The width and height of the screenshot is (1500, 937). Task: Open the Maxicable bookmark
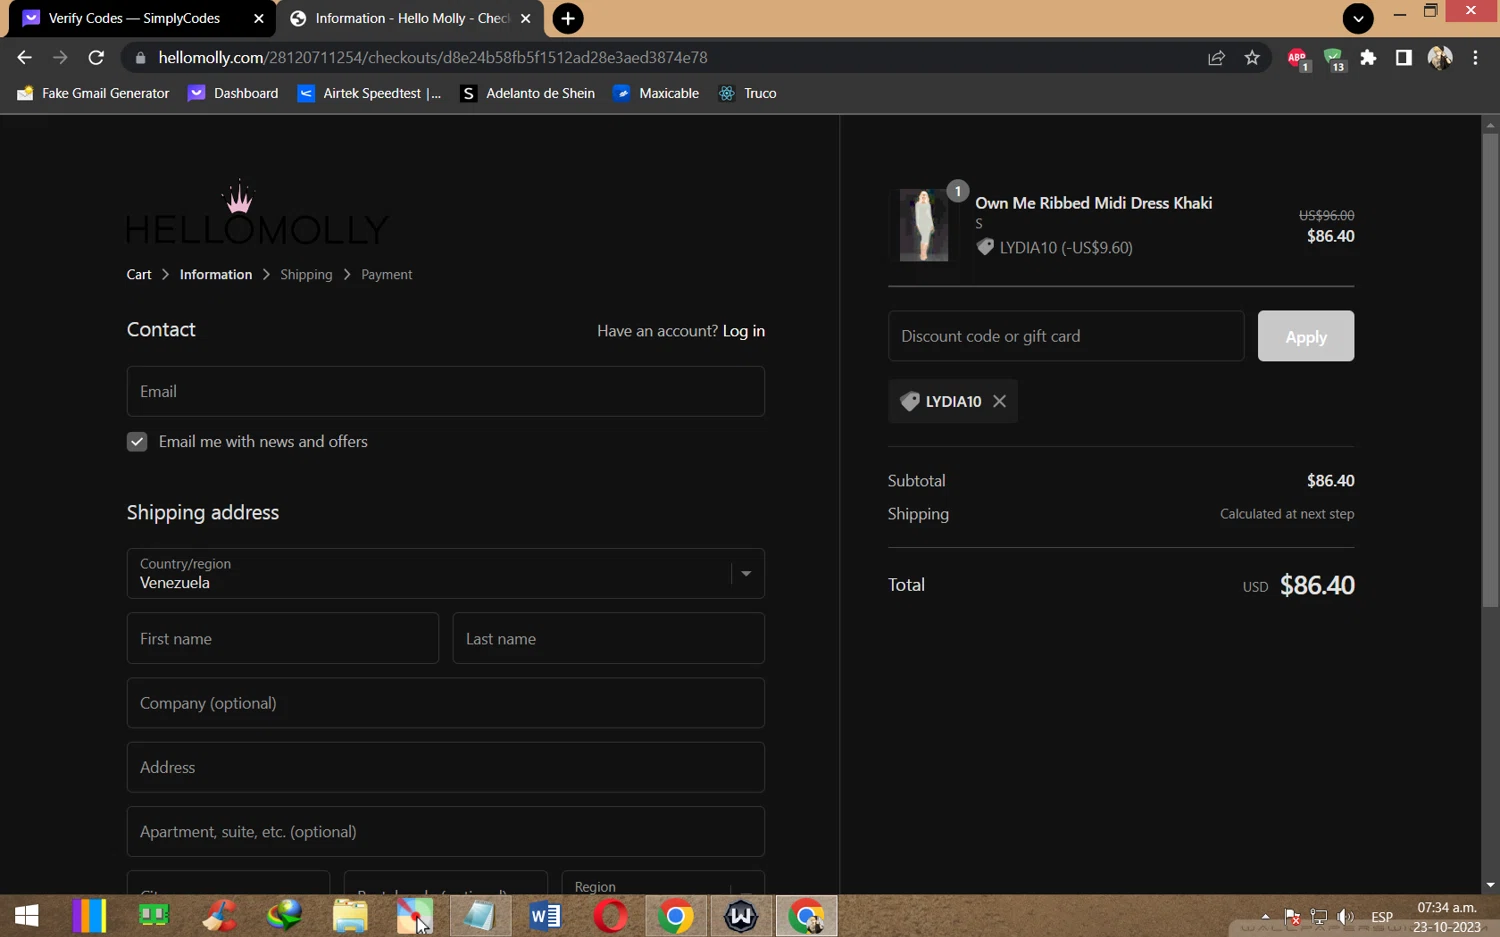pos(656,93)
